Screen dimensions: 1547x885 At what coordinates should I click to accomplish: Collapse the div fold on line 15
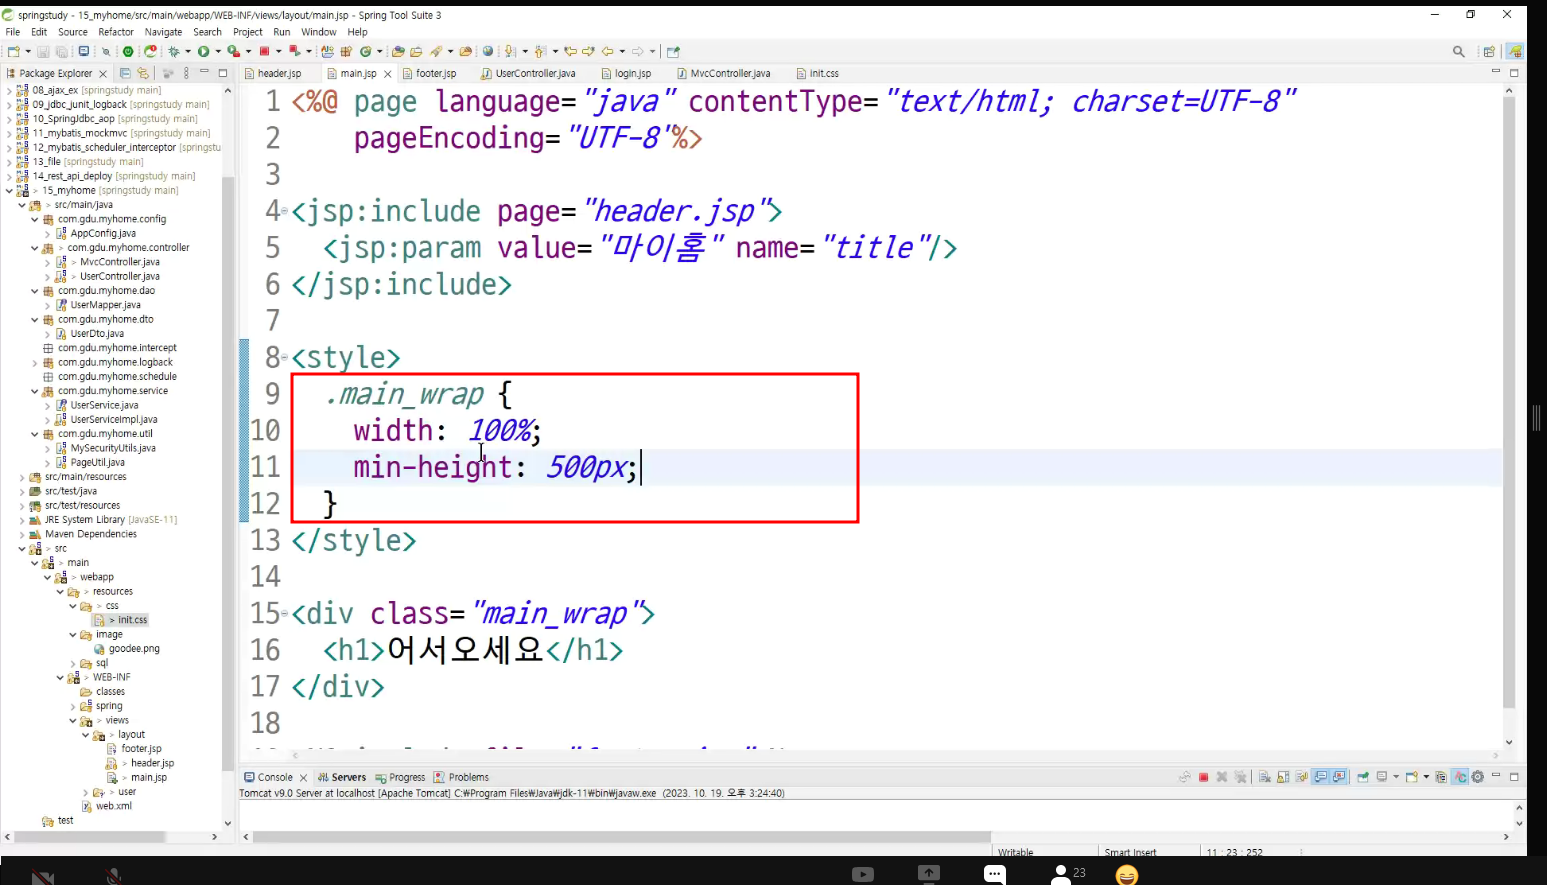[285, 613]
